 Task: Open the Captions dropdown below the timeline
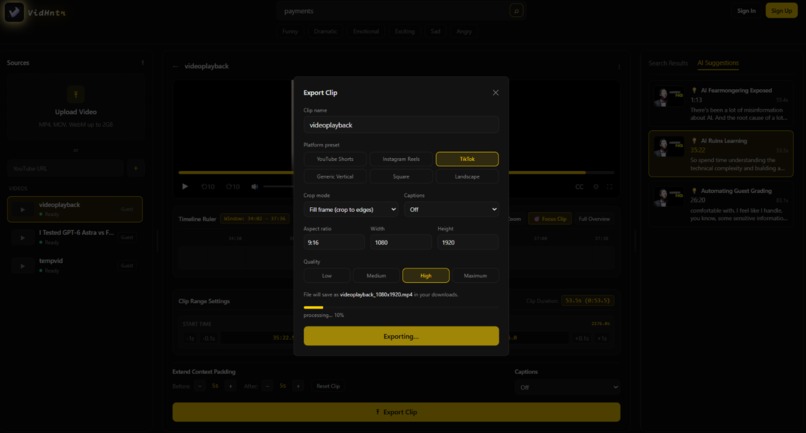coord(567,387)
